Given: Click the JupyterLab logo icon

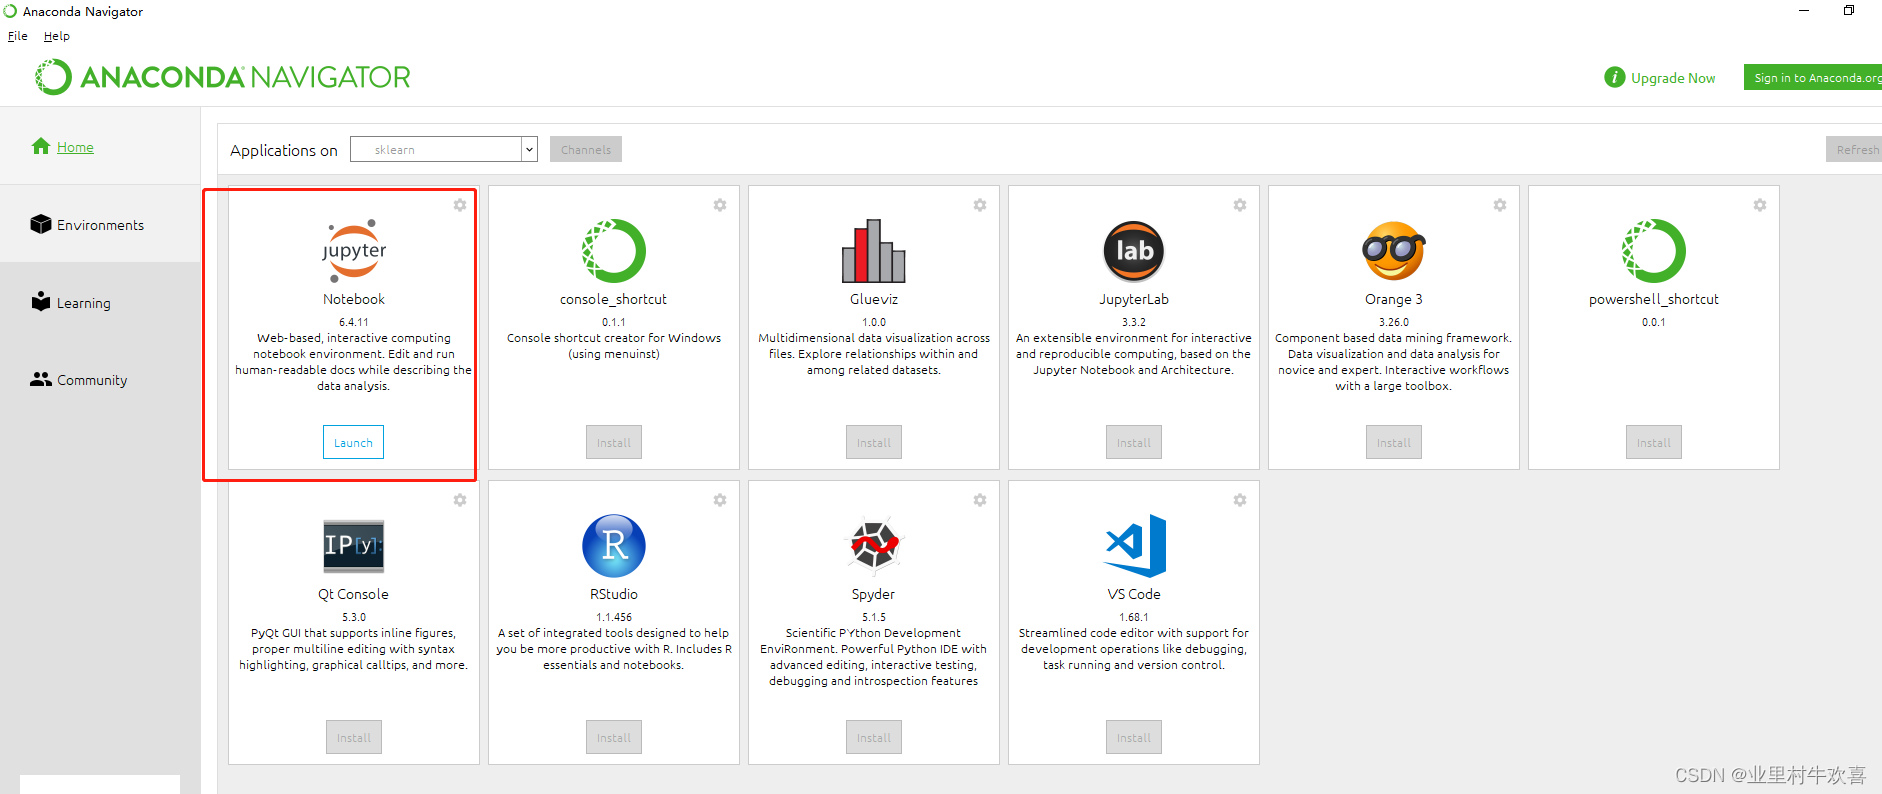Looking at the screenshot, I should (x=1134, y=250).
